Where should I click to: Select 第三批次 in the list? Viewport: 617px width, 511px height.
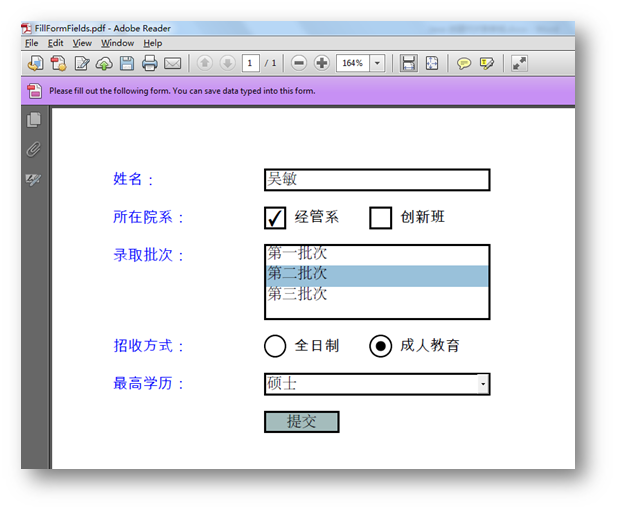click(377, 295)
